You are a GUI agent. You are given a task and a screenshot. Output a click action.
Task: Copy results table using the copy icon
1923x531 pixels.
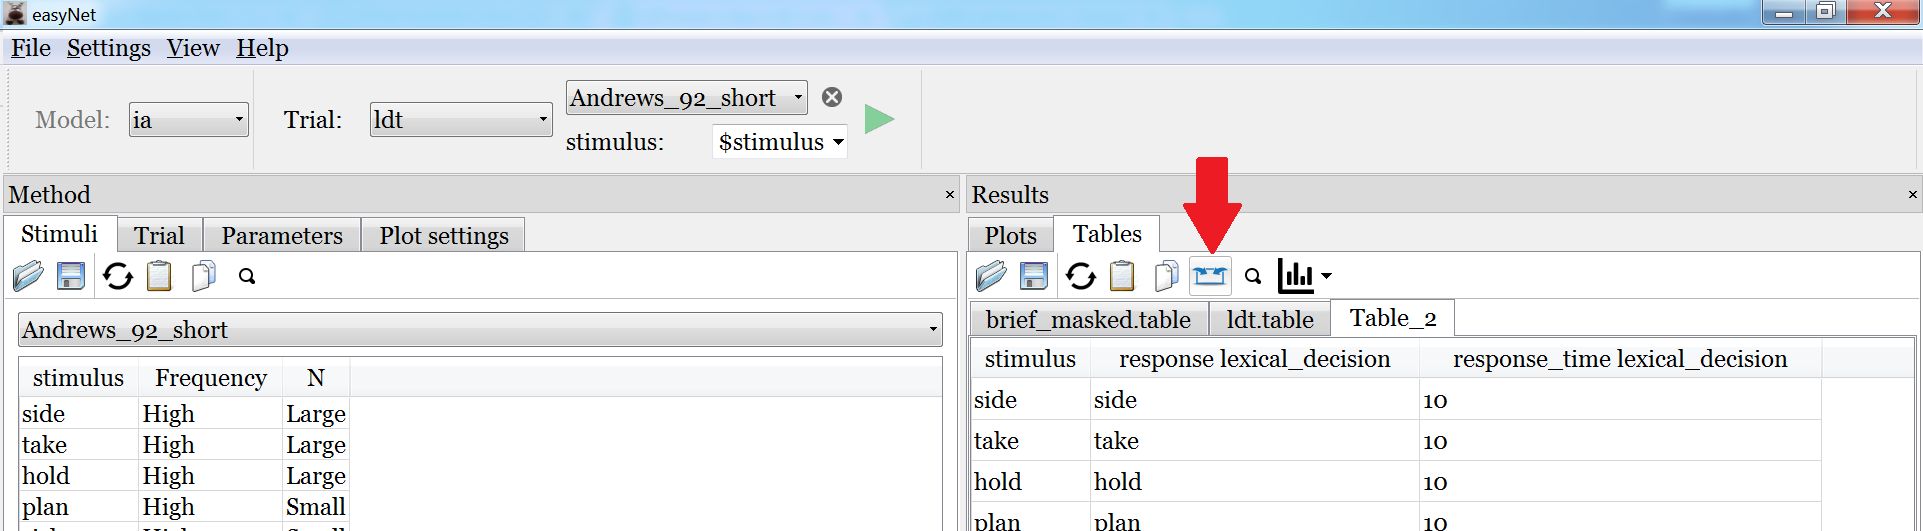pos(1165,276)
